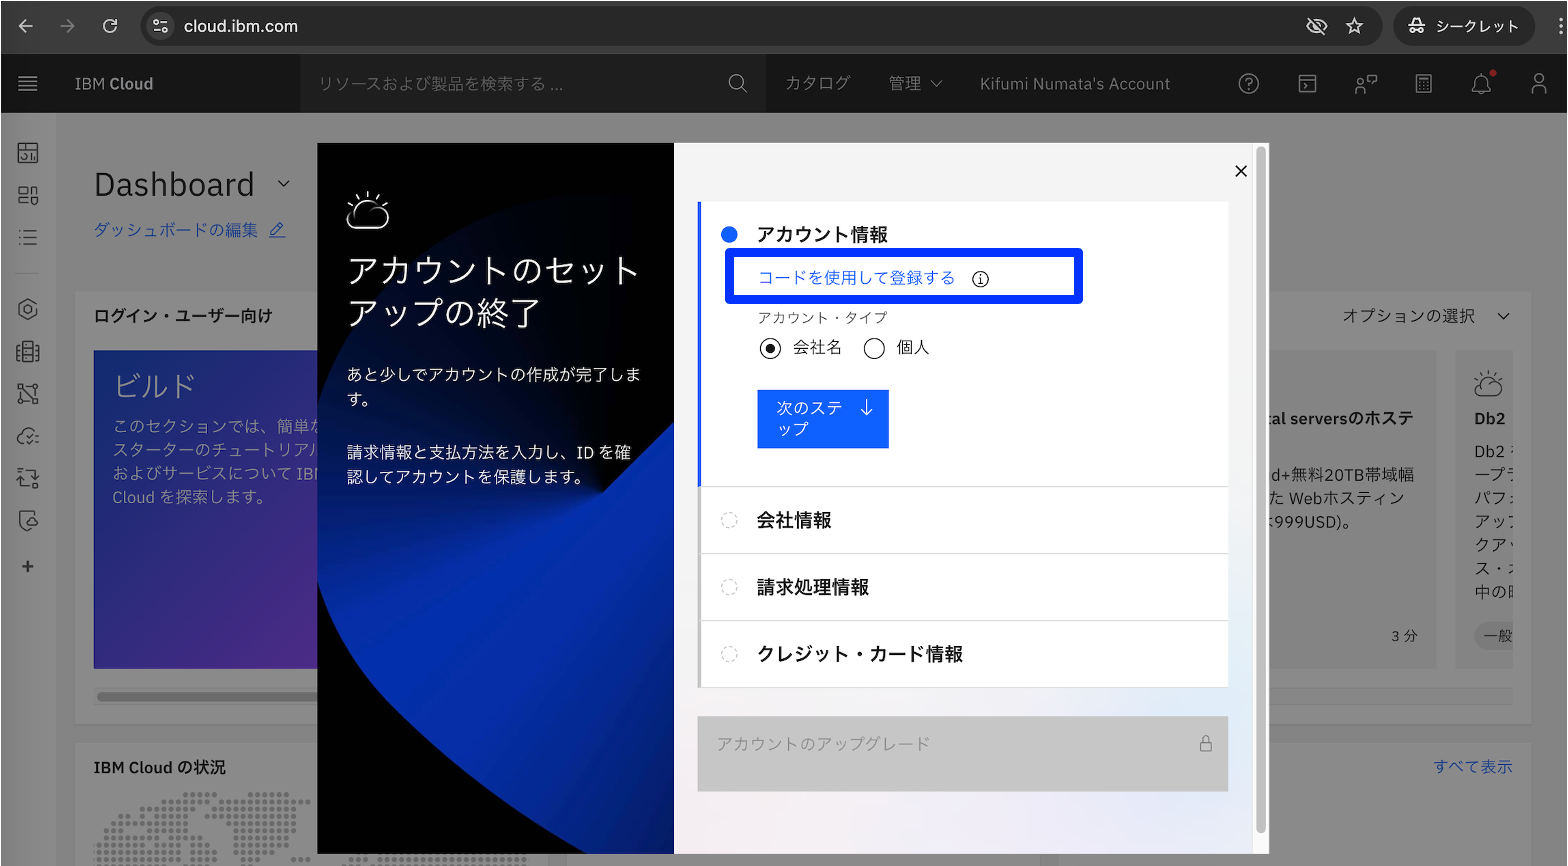Viewport: 1568px width, 866px height.
Task: Expand the クレジット・カード情報 step section
Action: [x=964, y=654]
